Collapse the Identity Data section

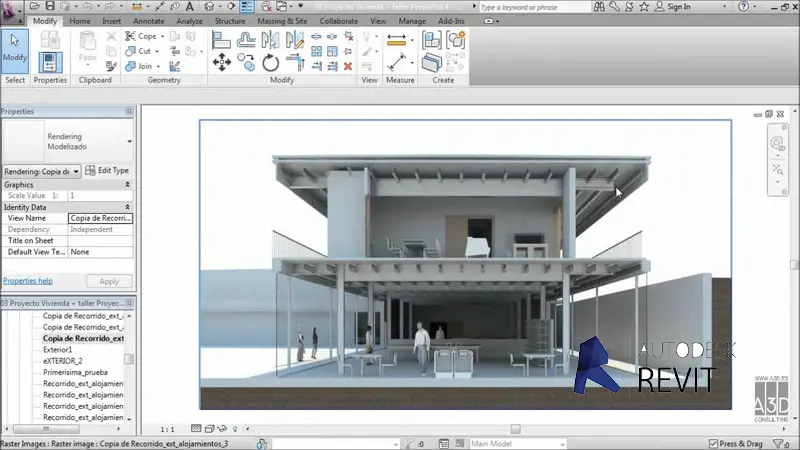pos(127,206)
